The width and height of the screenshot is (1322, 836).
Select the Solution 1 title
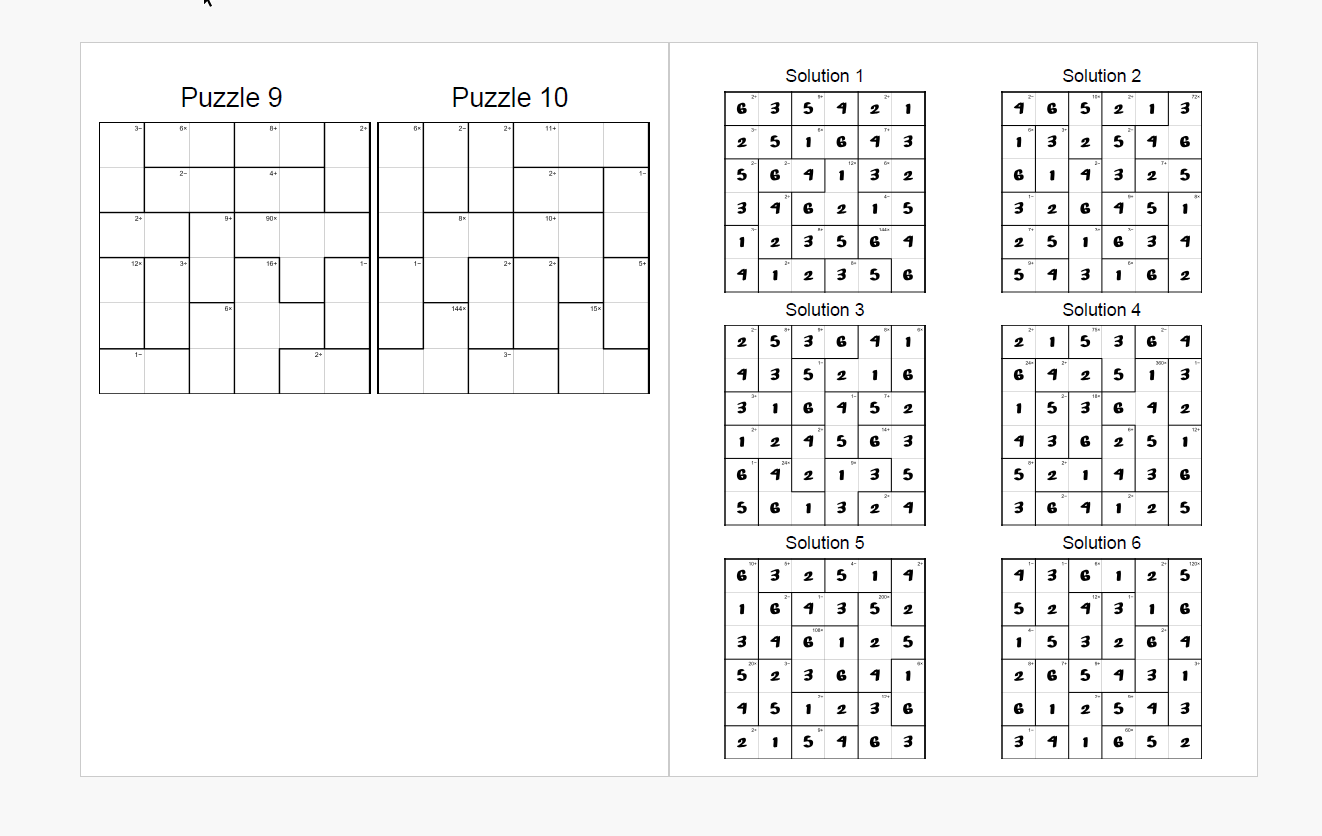pos(824,76)
